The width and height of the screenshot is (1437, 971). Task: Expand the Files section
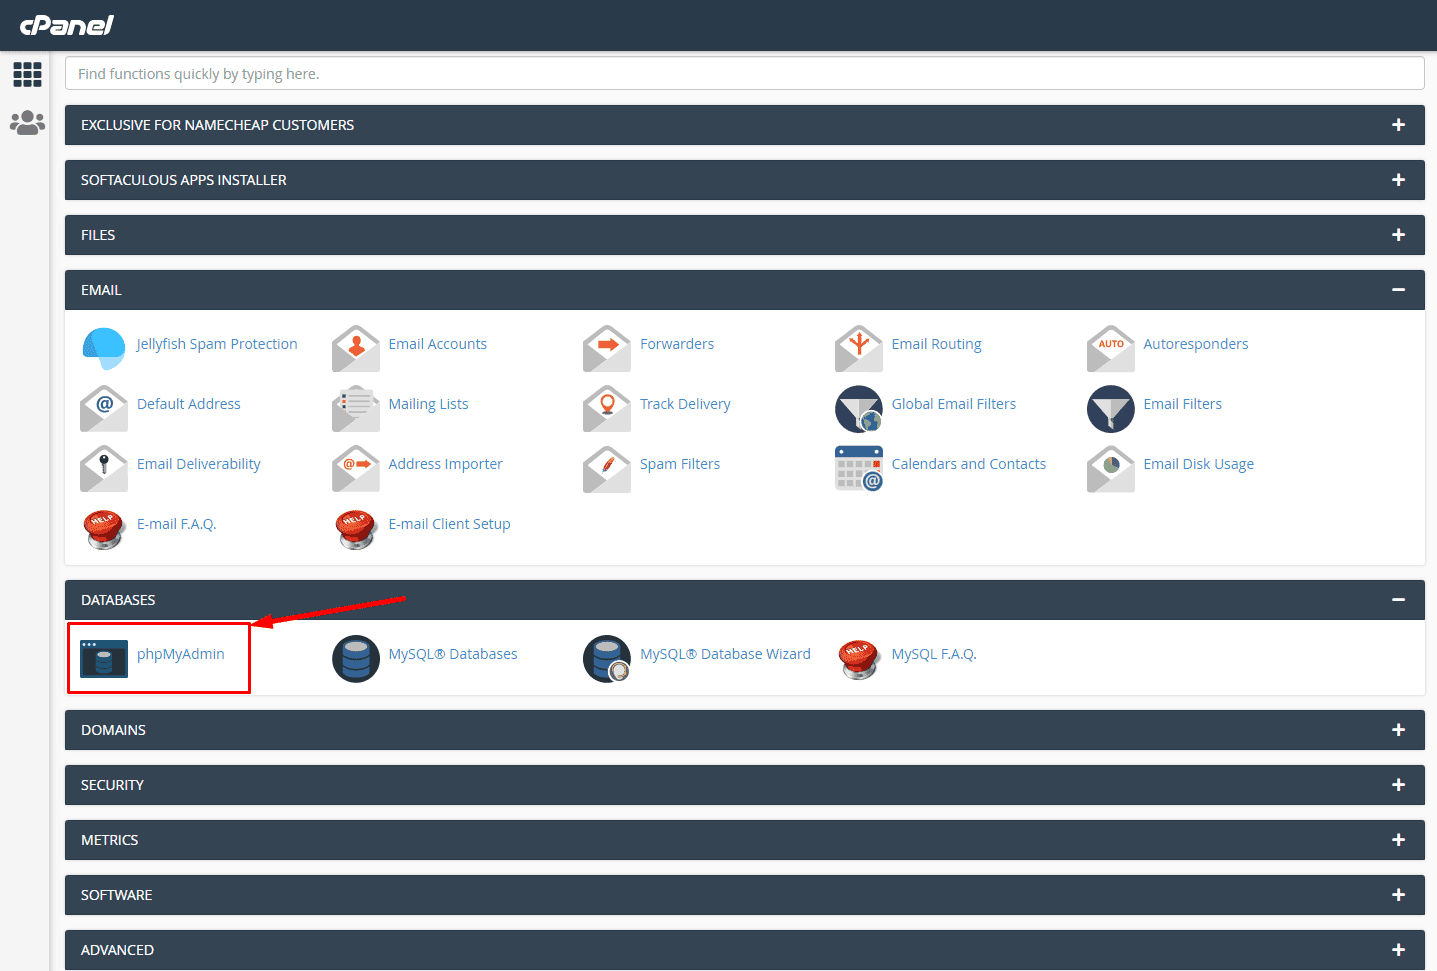[1398, 235]
